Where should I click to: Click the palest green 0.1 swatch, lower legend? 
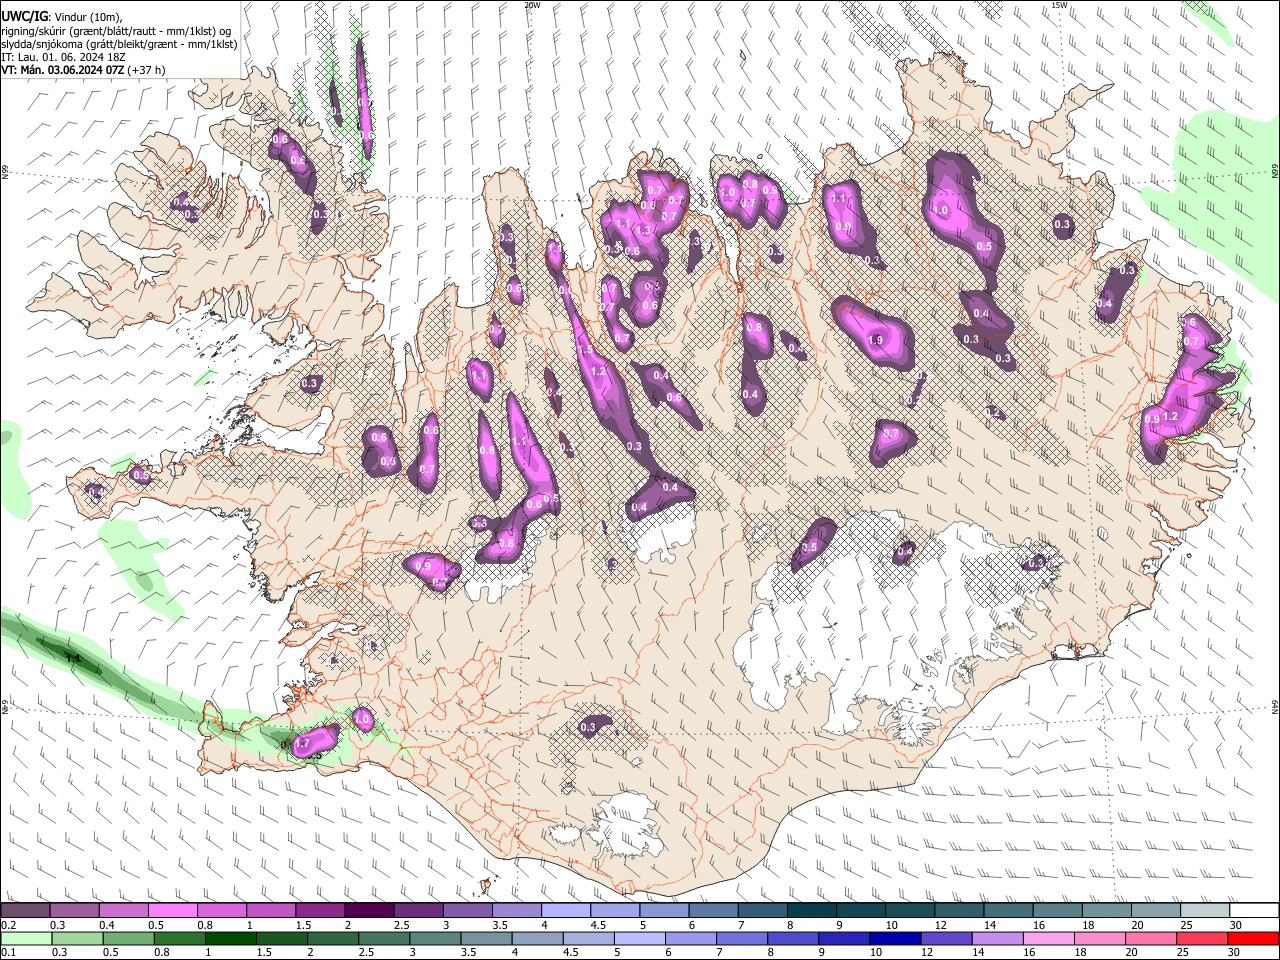click(x=26, y=938)
